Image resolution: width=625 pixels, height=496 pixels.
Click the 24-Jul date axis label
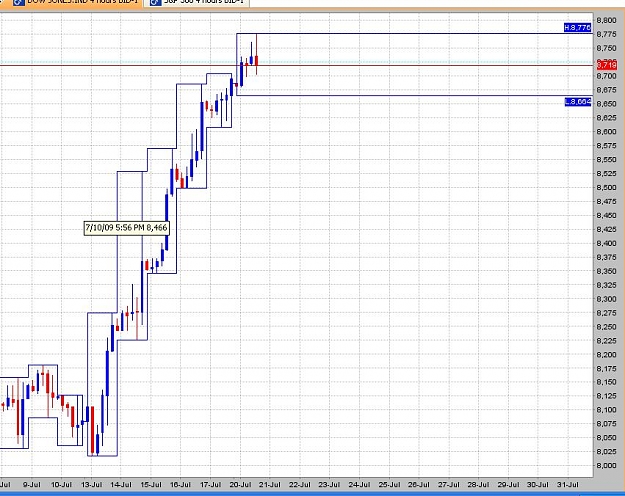click(359, 484)
